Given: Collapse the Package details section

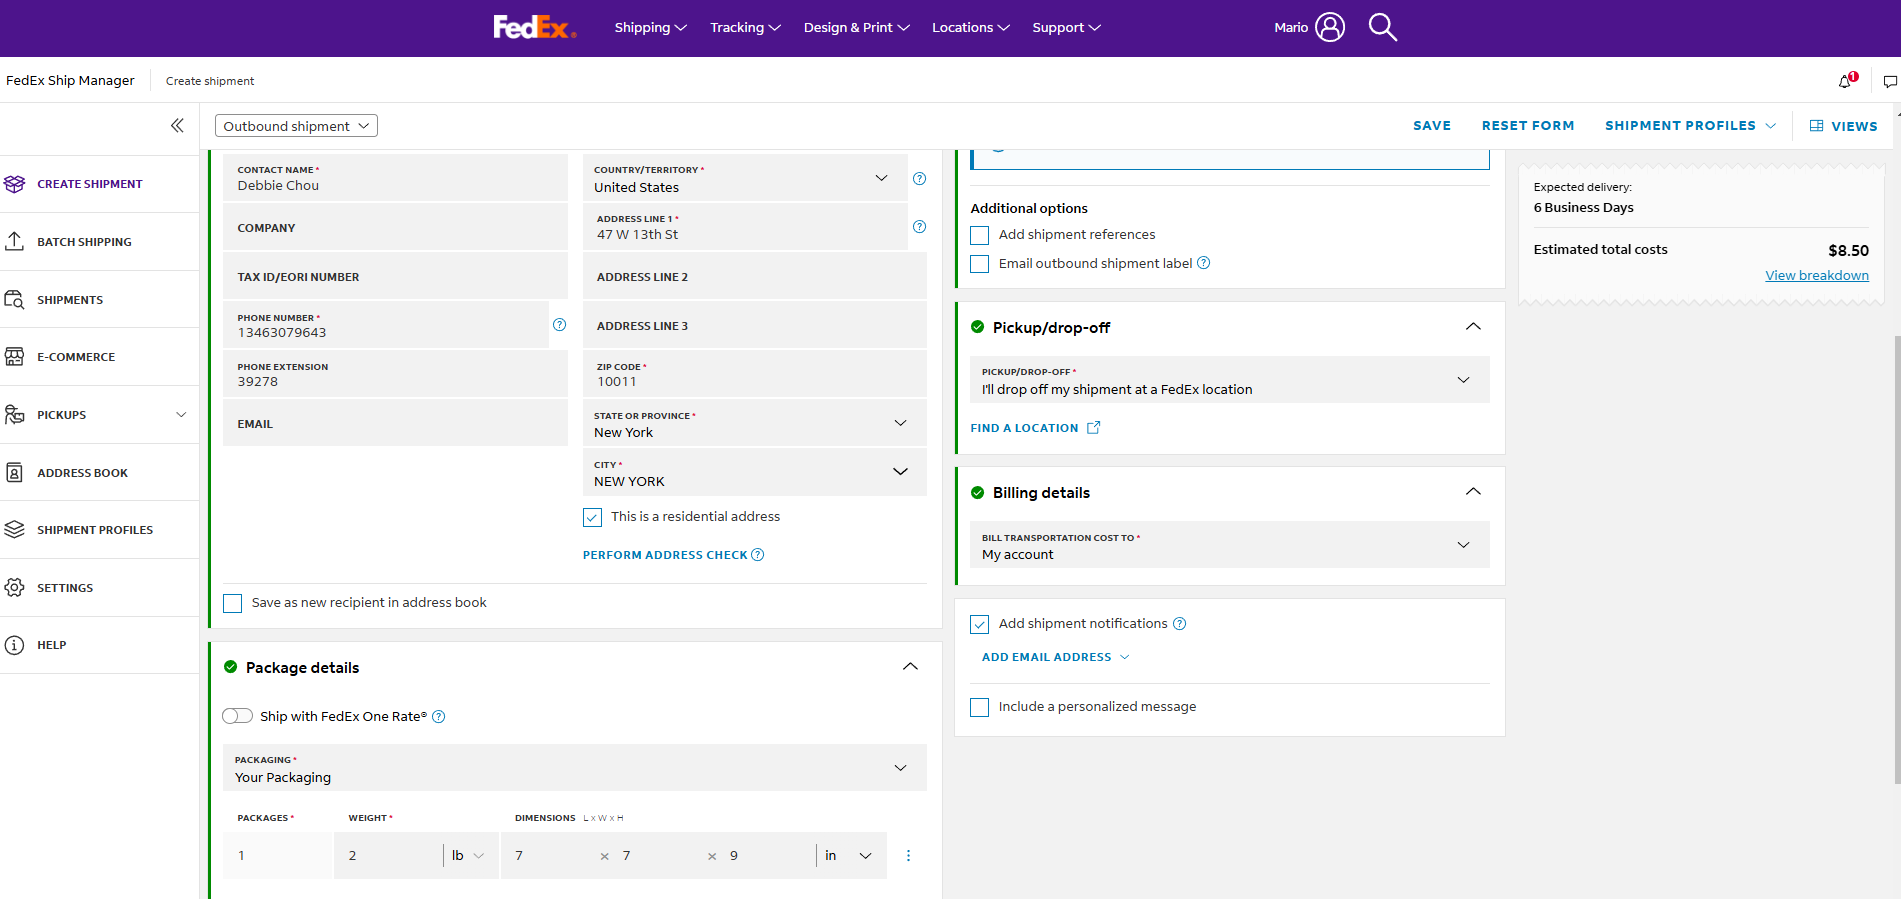Looking at the screenshot, I should click(x=910, y=667).
